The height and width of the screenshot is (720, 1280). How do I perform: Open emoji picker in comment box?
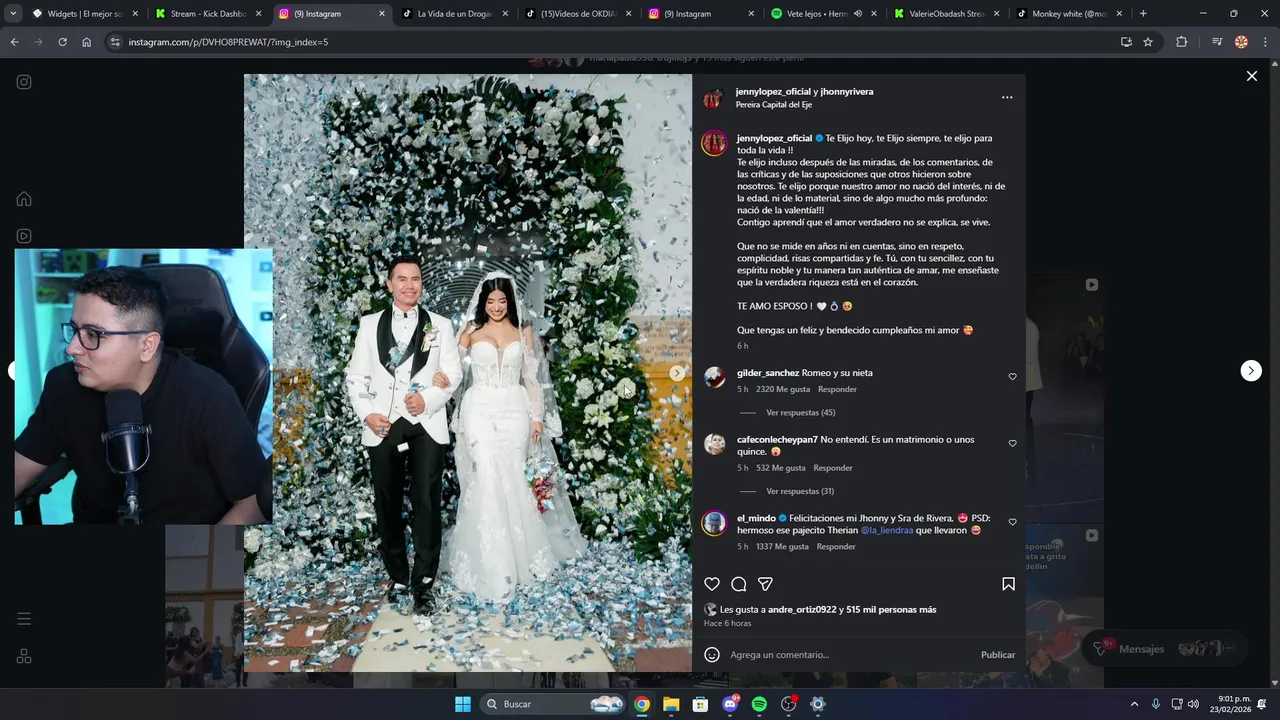712,655
